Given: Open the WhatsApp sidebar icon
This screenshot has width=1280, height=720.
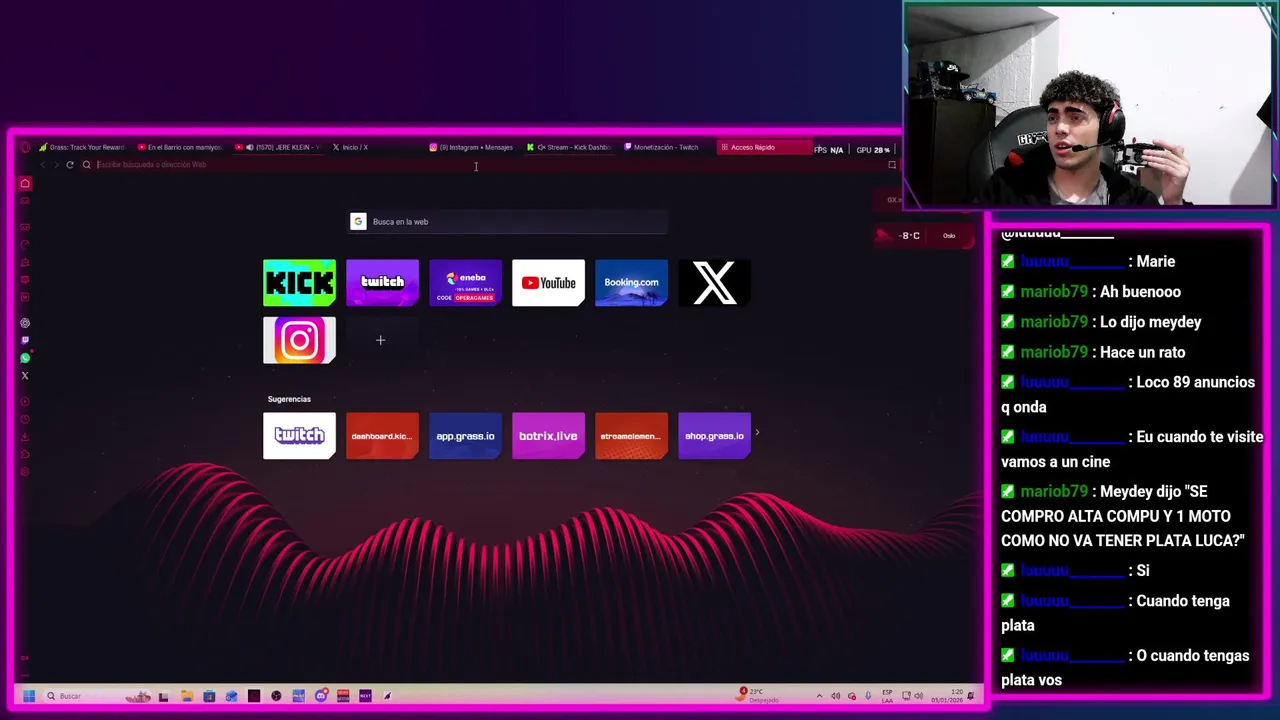Looking at the screenshot, I should point(25,358).
